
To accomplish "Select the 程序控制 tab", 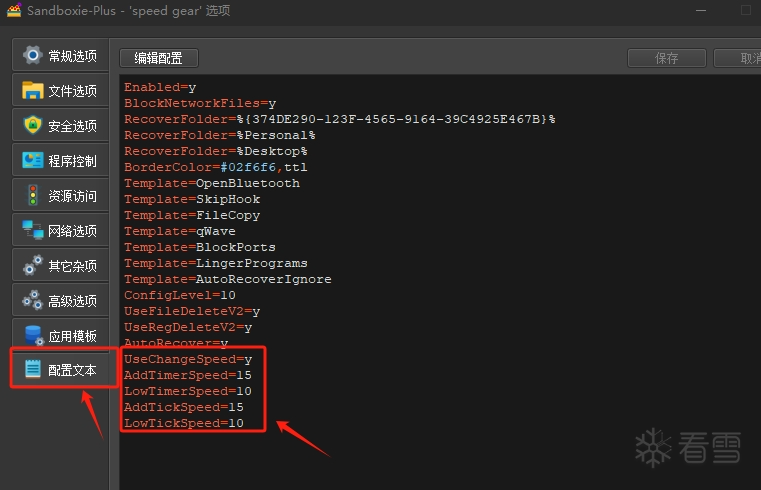I will click(60, 161).
